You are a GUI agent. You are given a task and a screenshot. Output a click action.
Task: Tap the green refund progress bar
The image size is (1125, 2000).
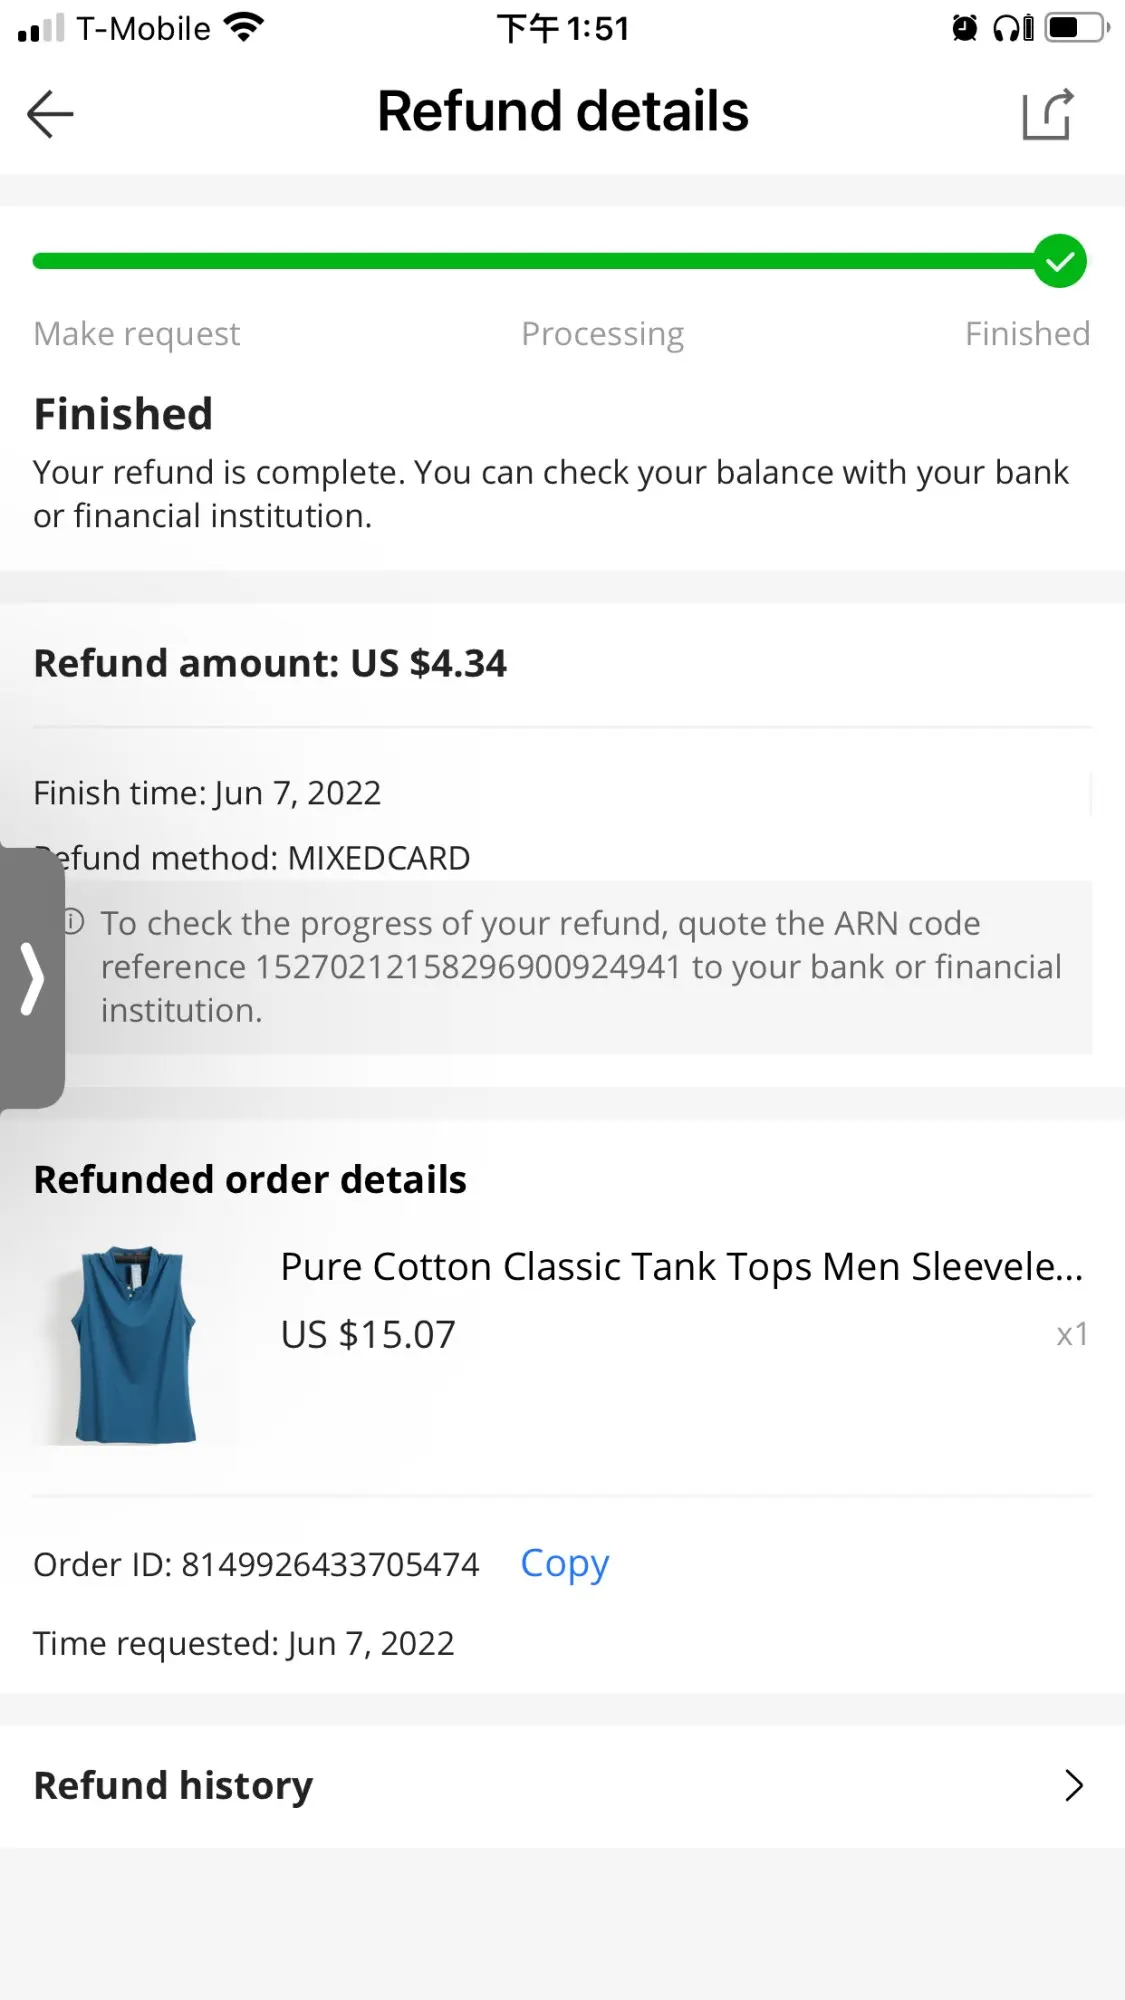(530, 261)
